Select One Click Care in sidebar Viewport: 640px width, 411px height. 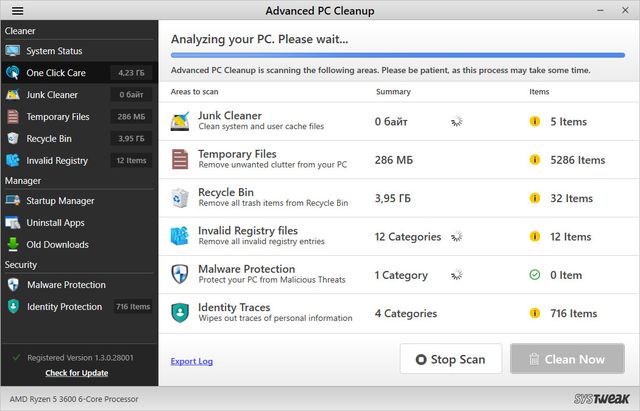click(x=56, y=73)
